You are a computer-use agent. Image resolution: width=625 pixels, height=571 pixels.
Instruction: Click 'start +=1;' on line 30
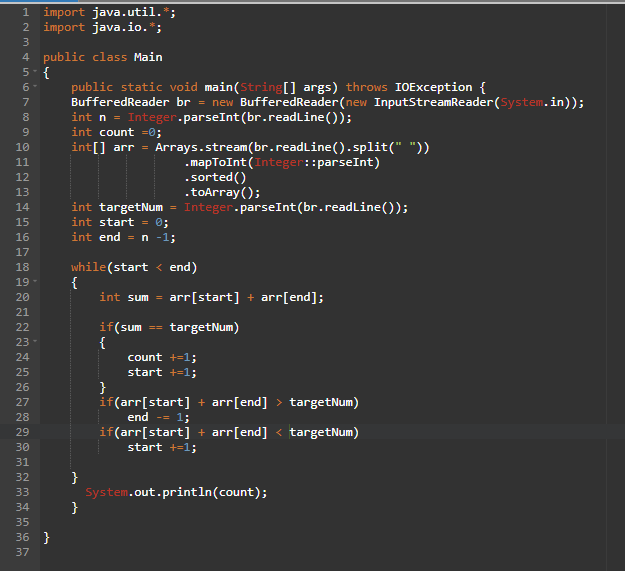tap(162, 447)
